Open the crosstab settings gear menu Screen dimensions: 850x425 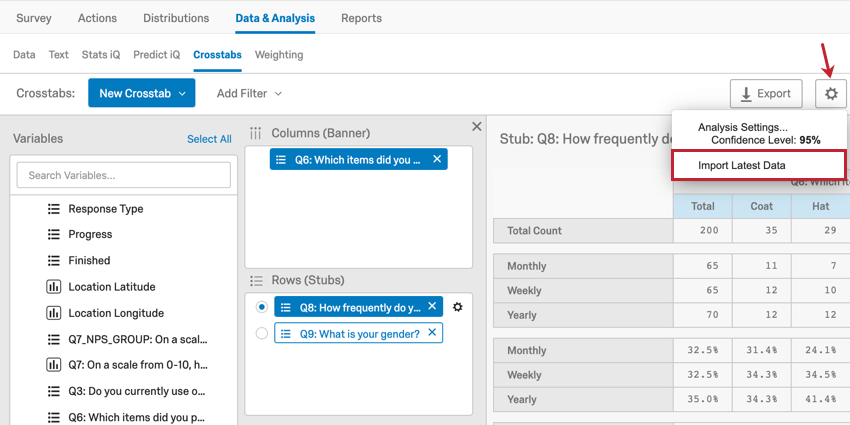[x=831, y=94]
